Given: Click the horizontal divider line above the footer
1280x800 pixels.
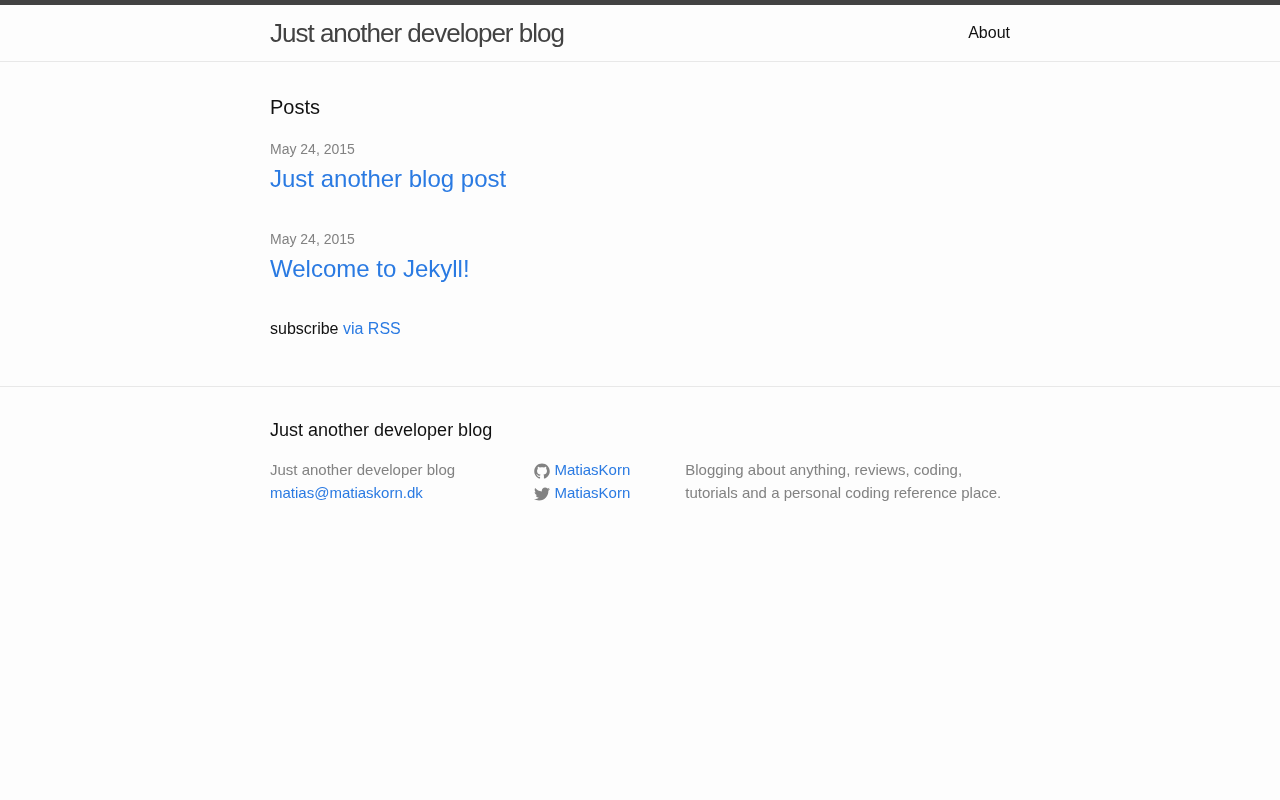Looking at the screenshot, I should pyautogui.click(x=640, y=386).
